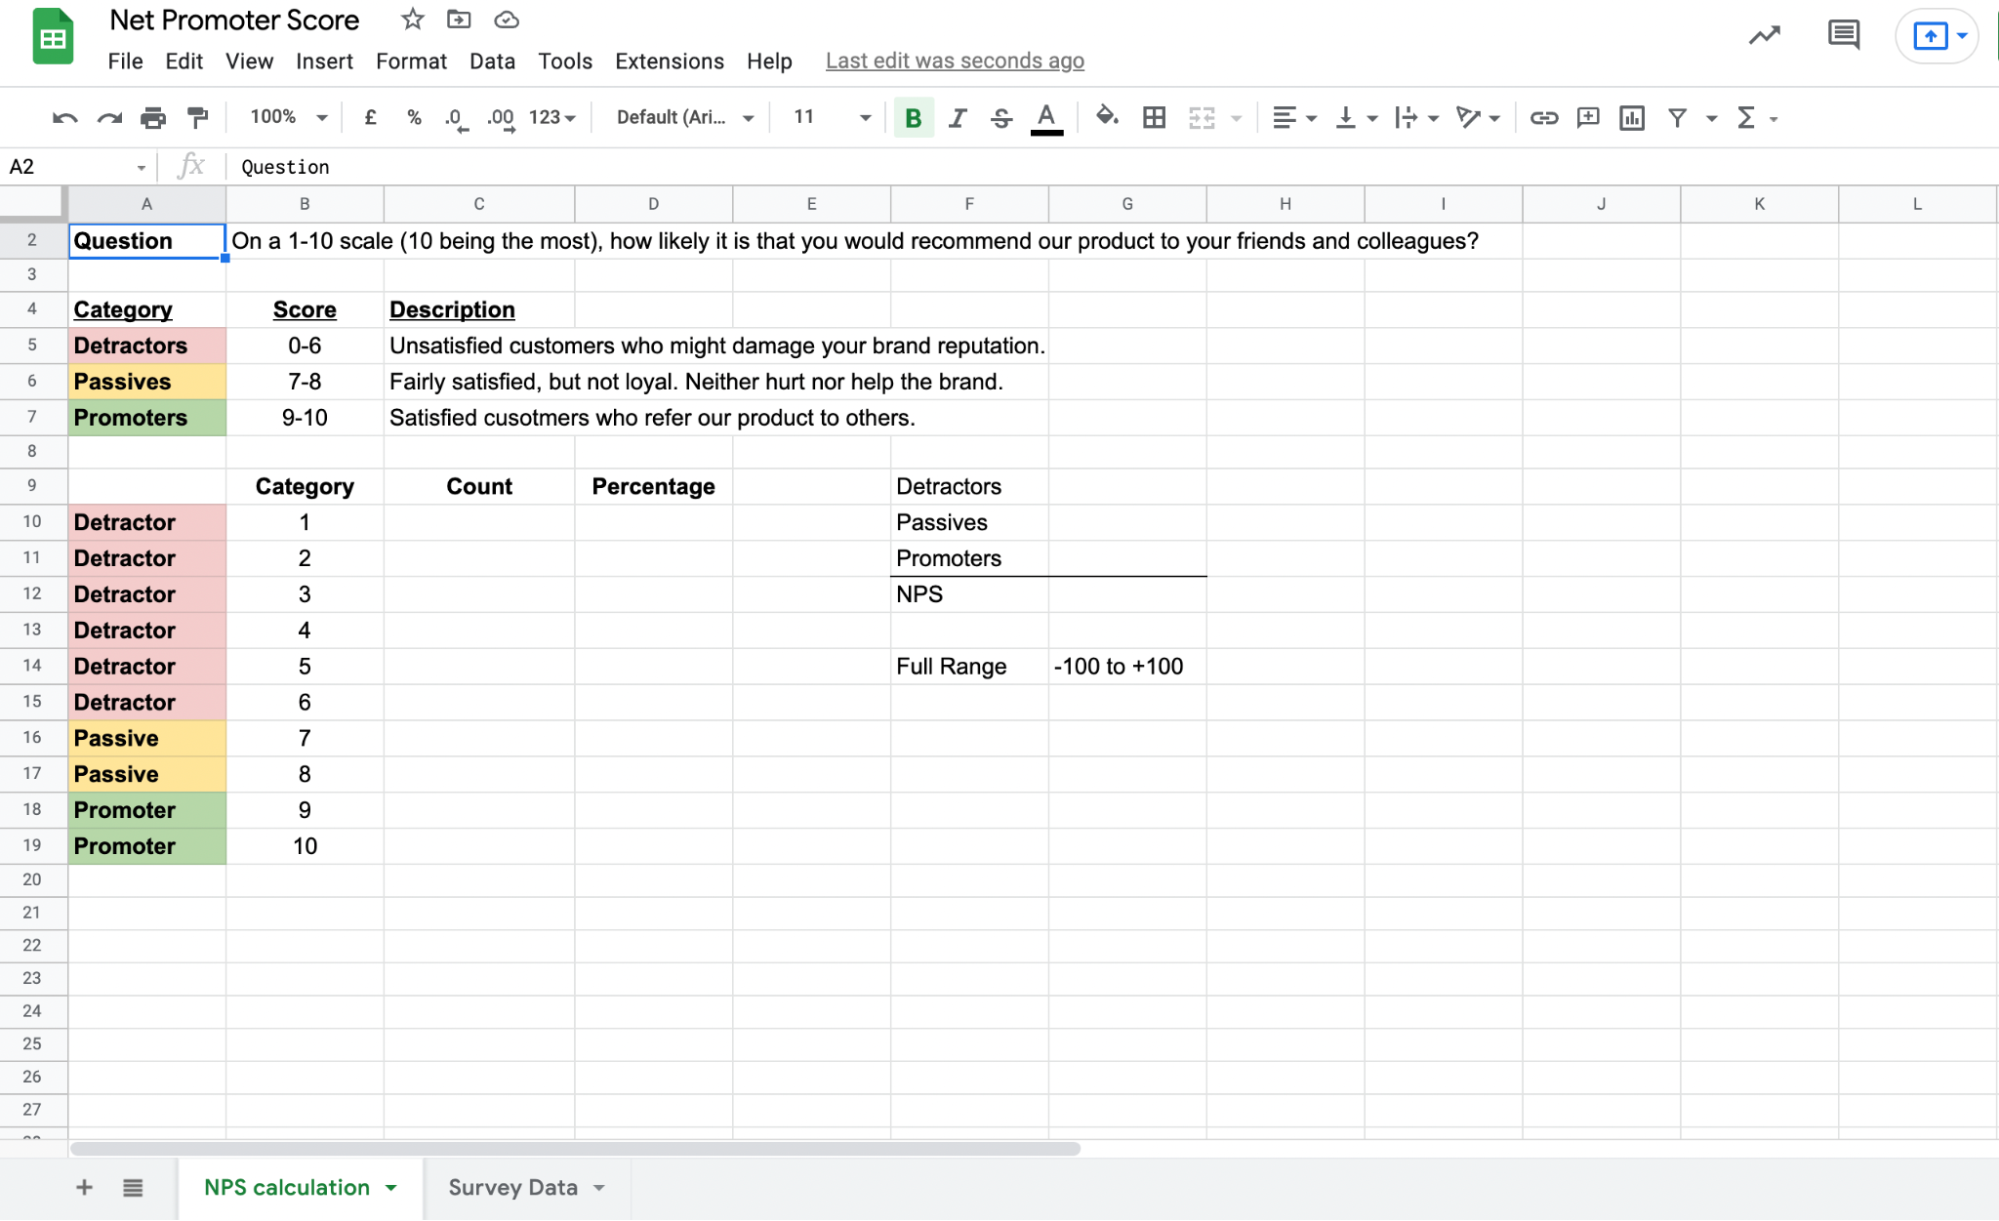Toggle bold formatting
Image resolution: width=1999 pixels, height=1221 pixels.
(x=911, y=117)
